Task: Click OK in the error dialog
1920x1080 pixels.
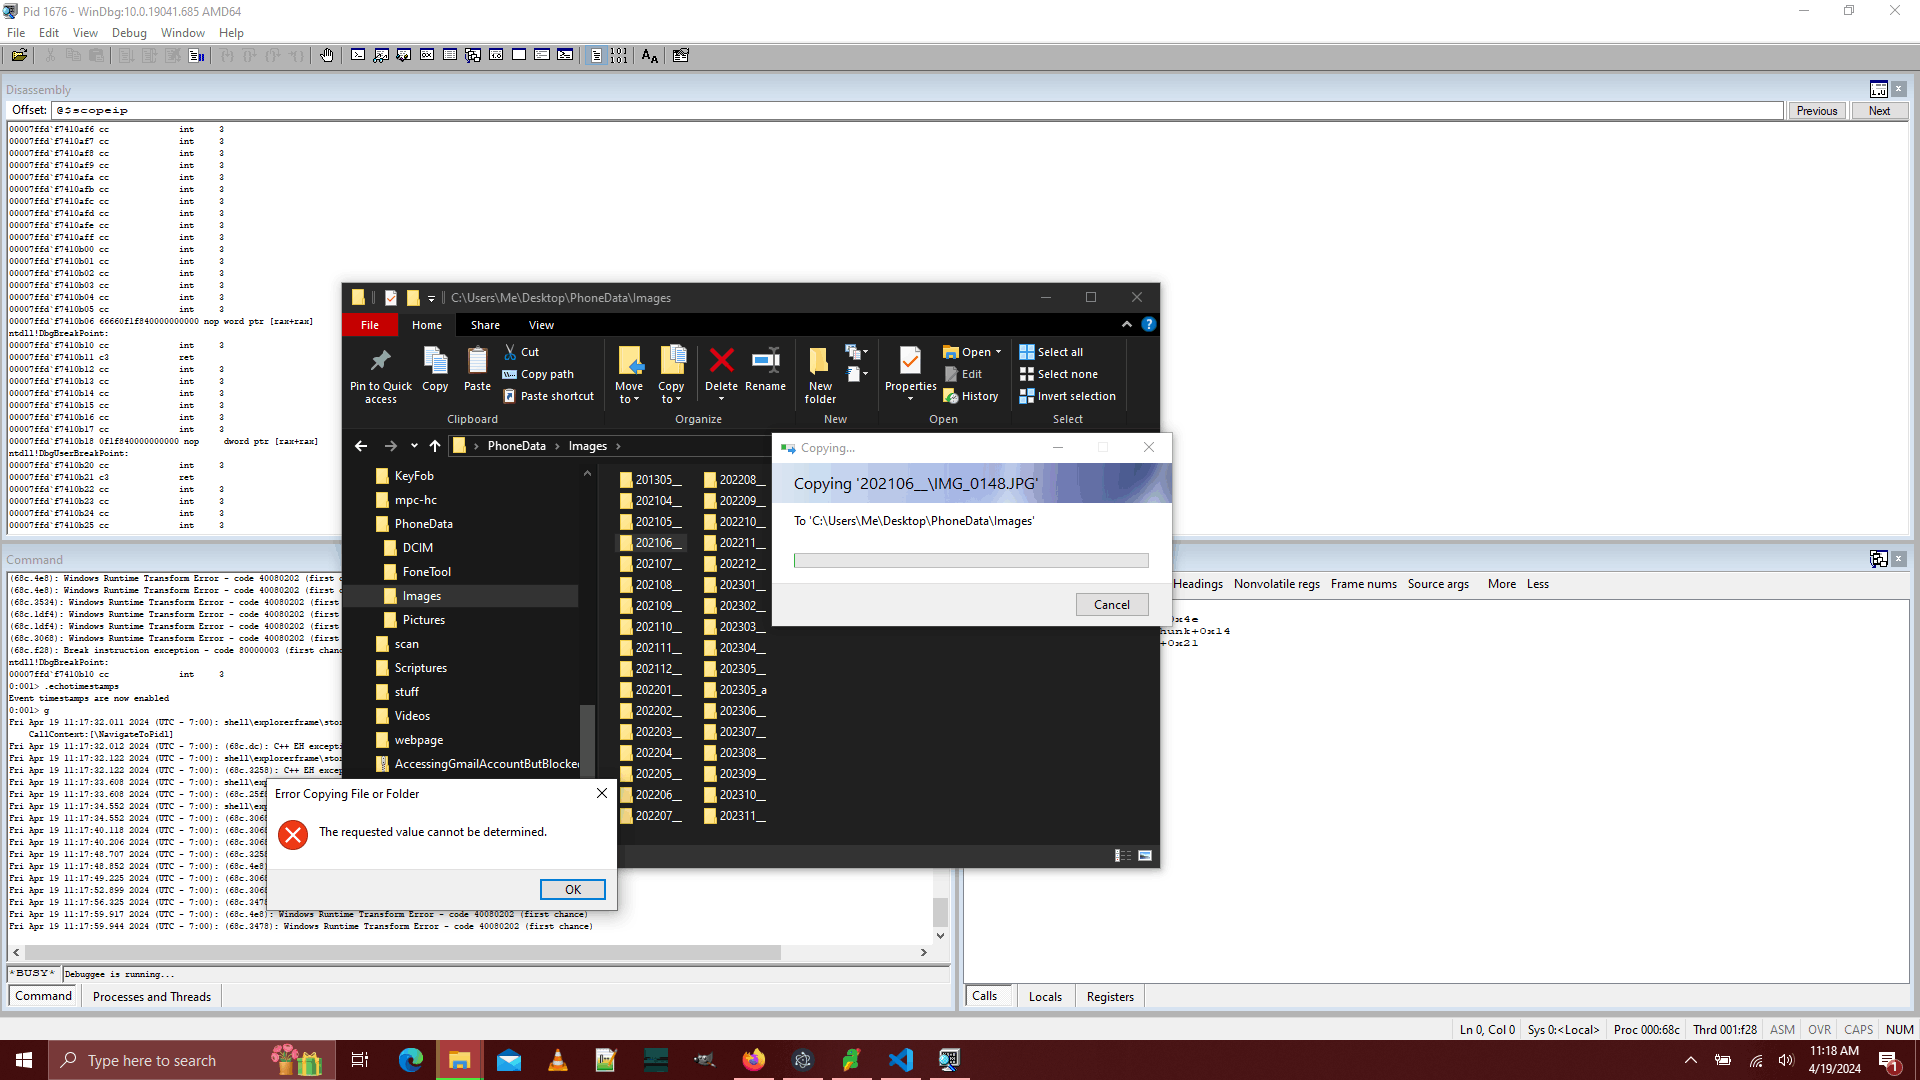Action: [x=572, y=889]
